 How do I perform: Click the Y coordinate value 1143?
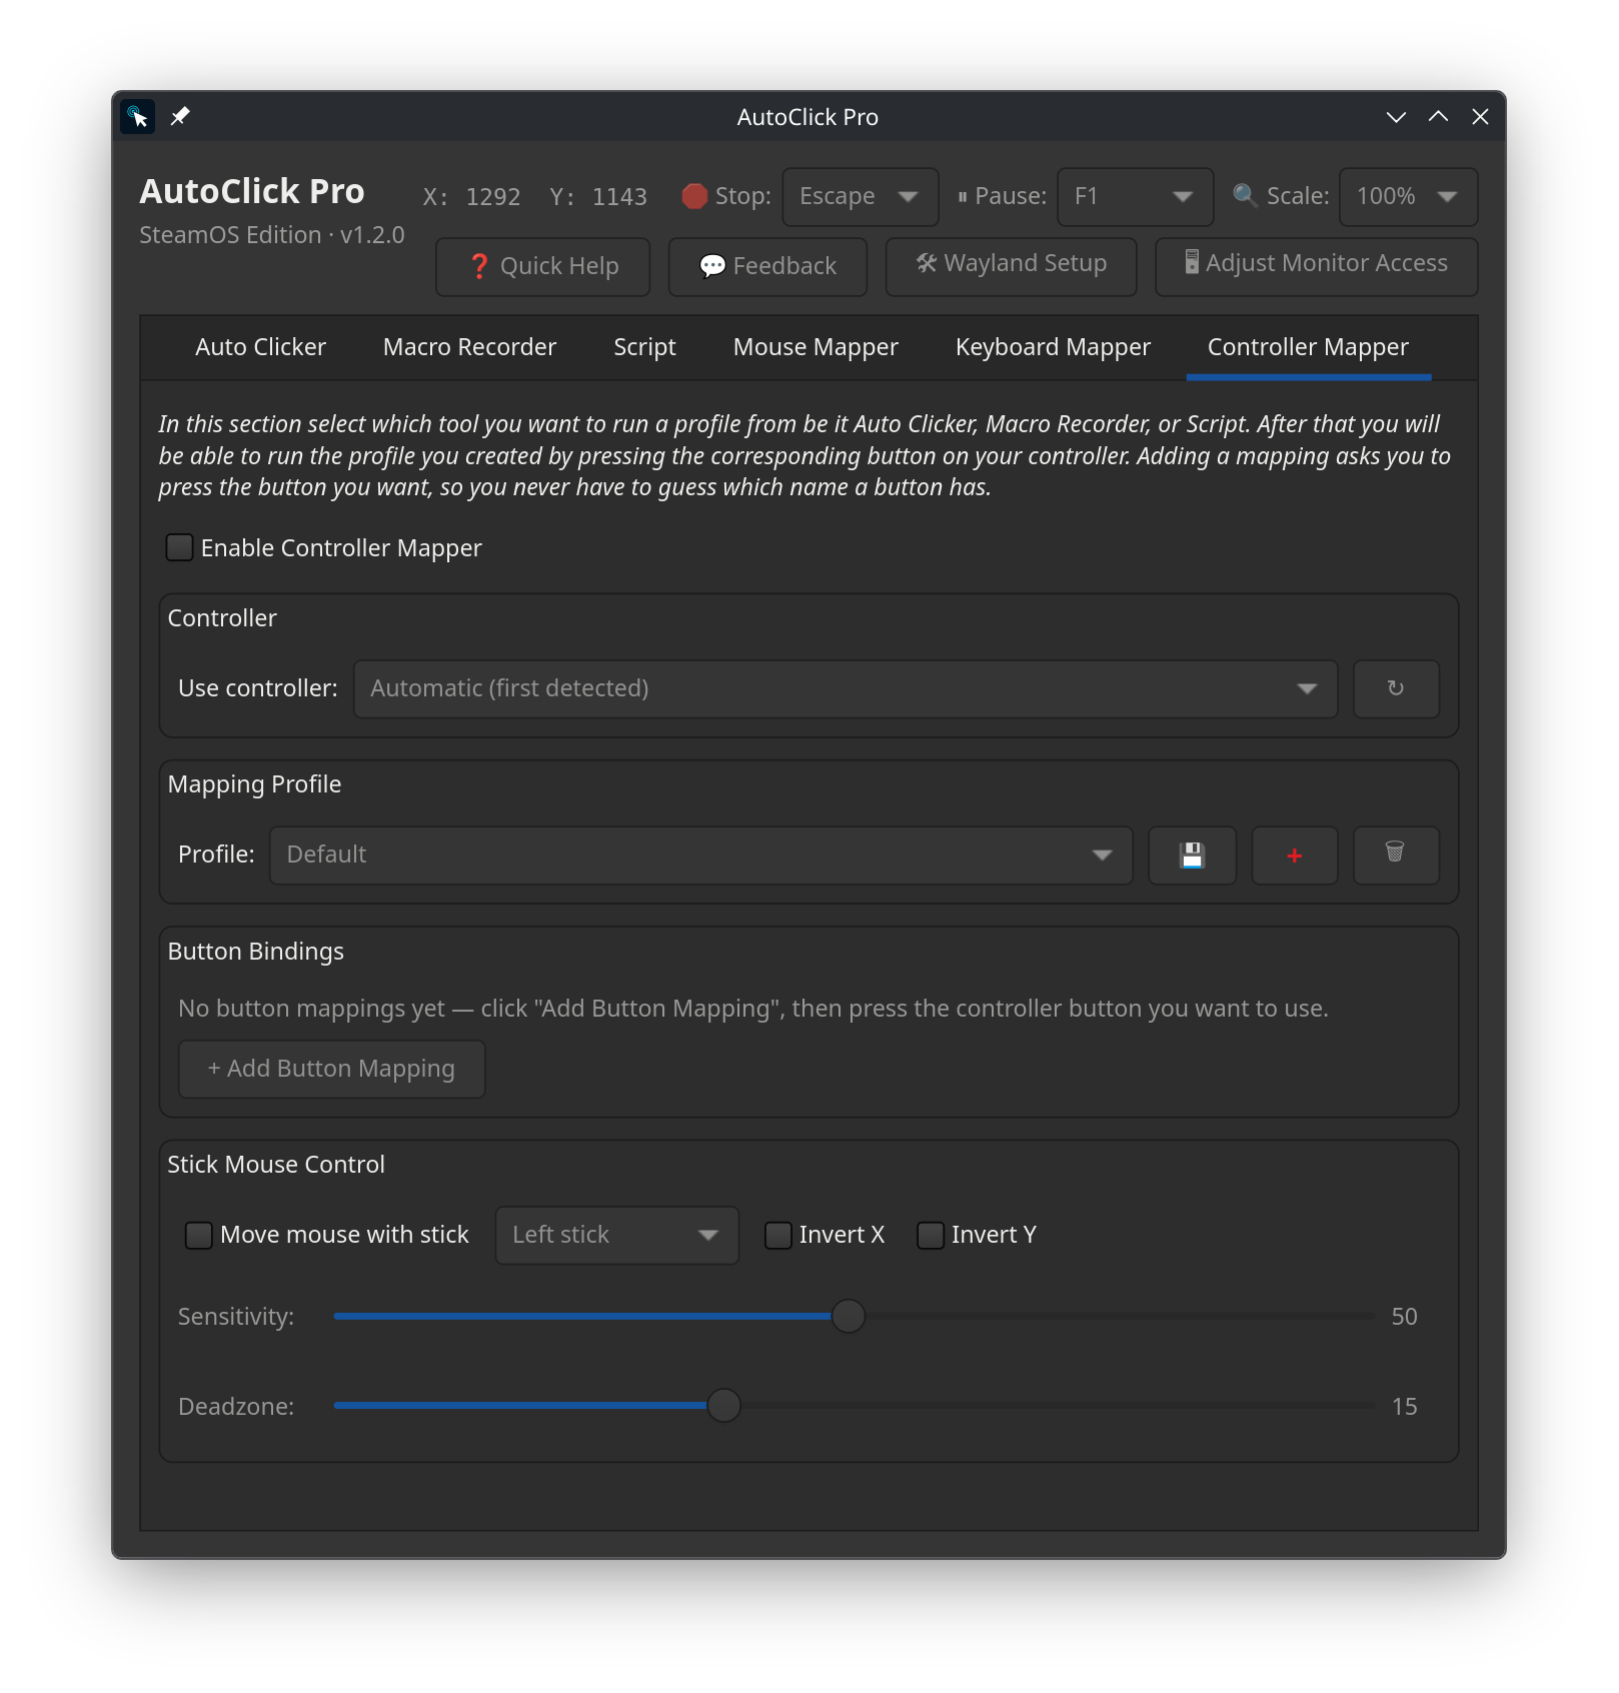pos(619,196)
